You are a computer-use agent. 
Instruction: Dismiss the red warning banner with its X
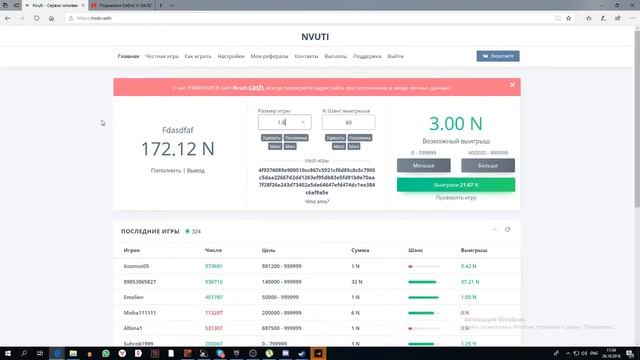[x=512, y=85]
